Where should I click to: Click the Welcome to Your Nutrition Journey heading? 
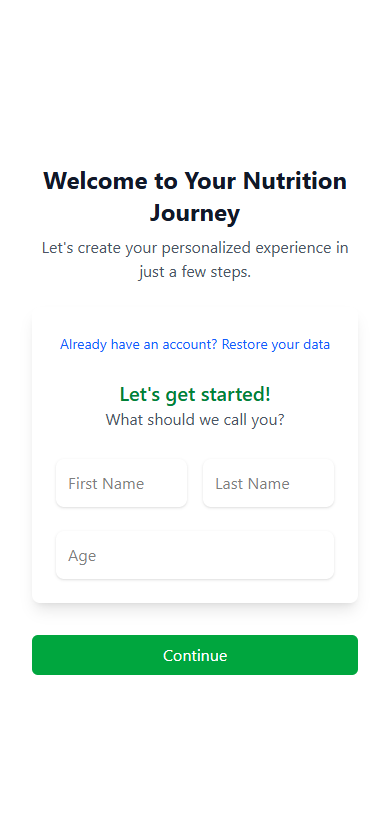point(195,196)
